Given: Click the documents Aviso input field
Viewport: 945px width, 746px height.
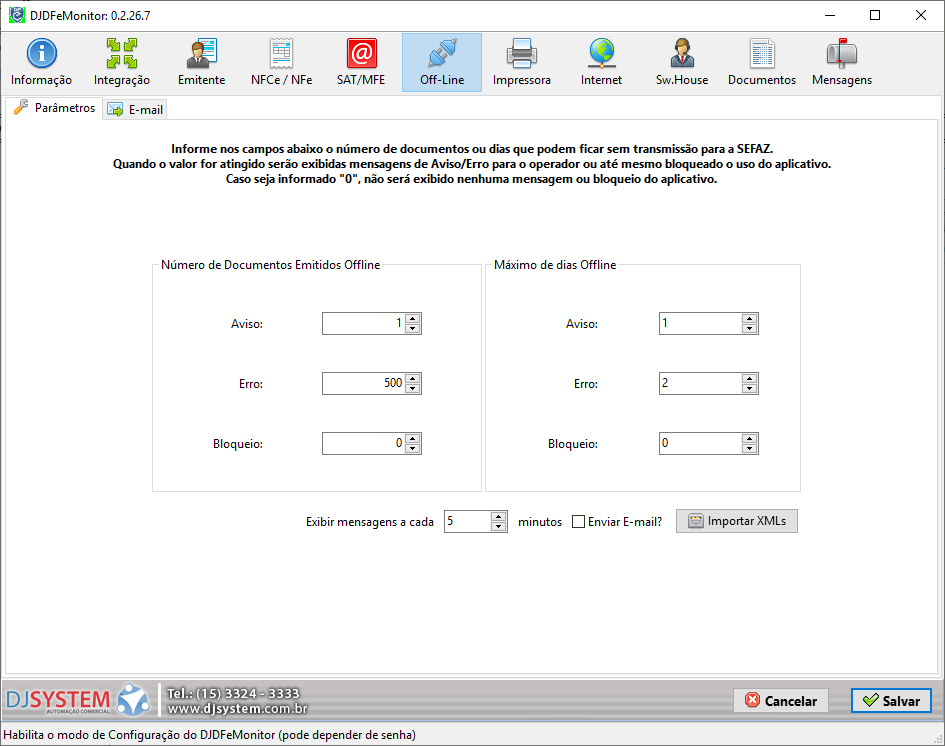Looking at the screenshot, I should pos(363,324).
